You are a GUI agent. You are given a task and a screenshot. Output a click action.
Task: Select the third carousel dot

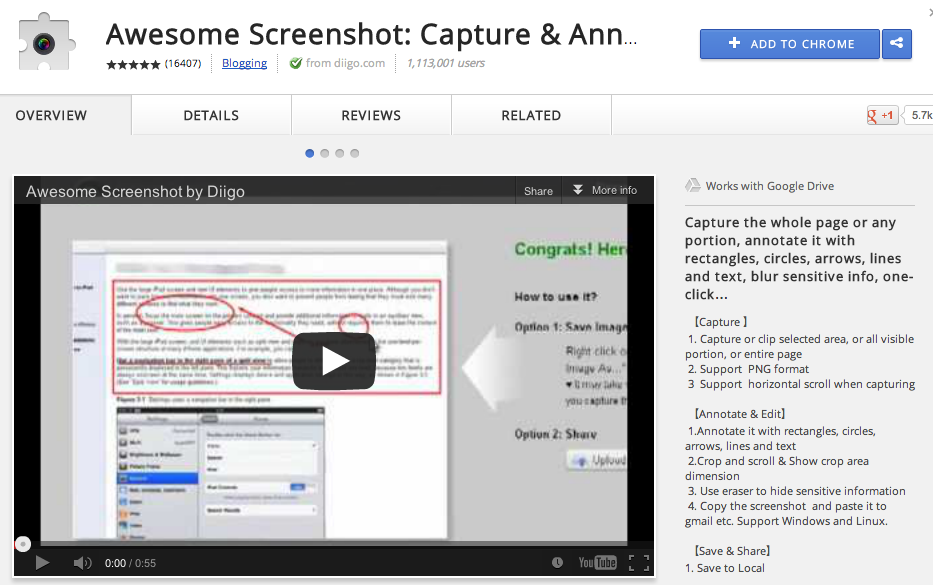click(340, 153)
